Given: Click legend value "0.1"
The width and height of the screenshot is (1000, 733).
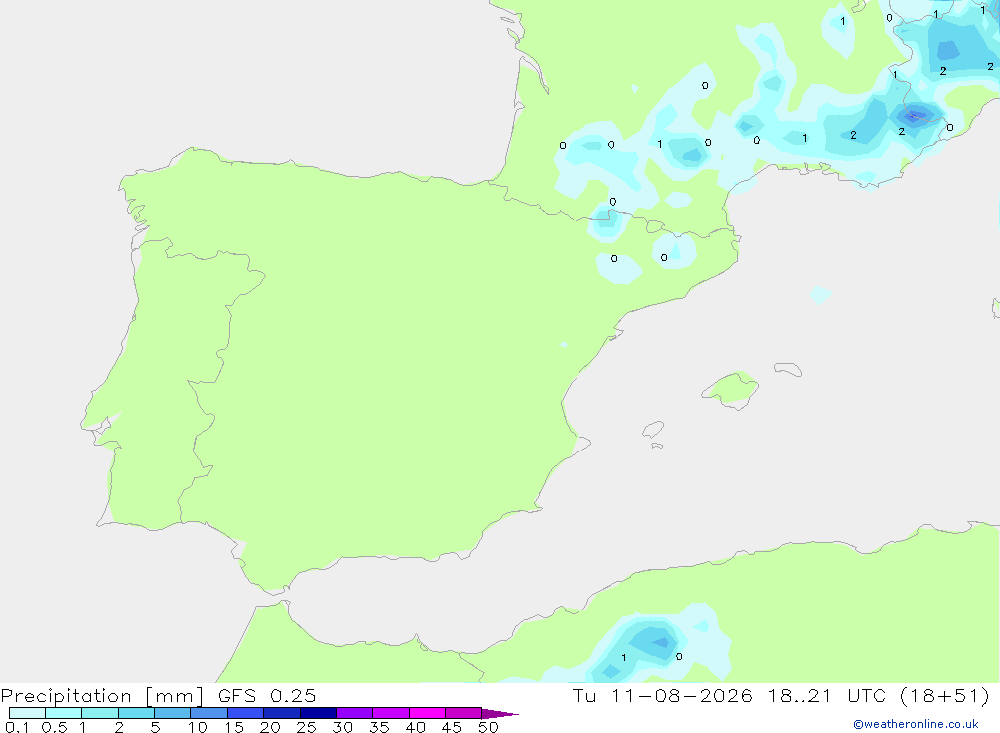Looking at the screenshot, I should (17, 727).
